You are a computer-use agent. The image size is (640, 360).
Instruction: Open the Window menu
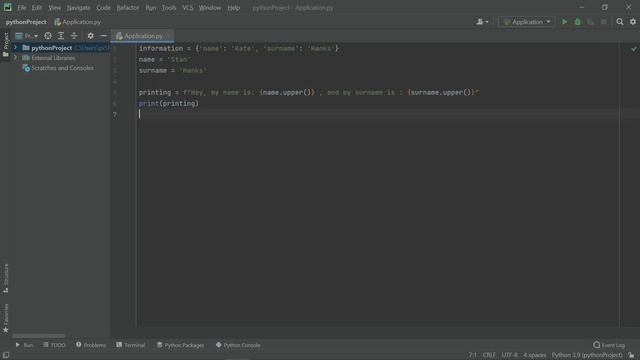(210, 8)
